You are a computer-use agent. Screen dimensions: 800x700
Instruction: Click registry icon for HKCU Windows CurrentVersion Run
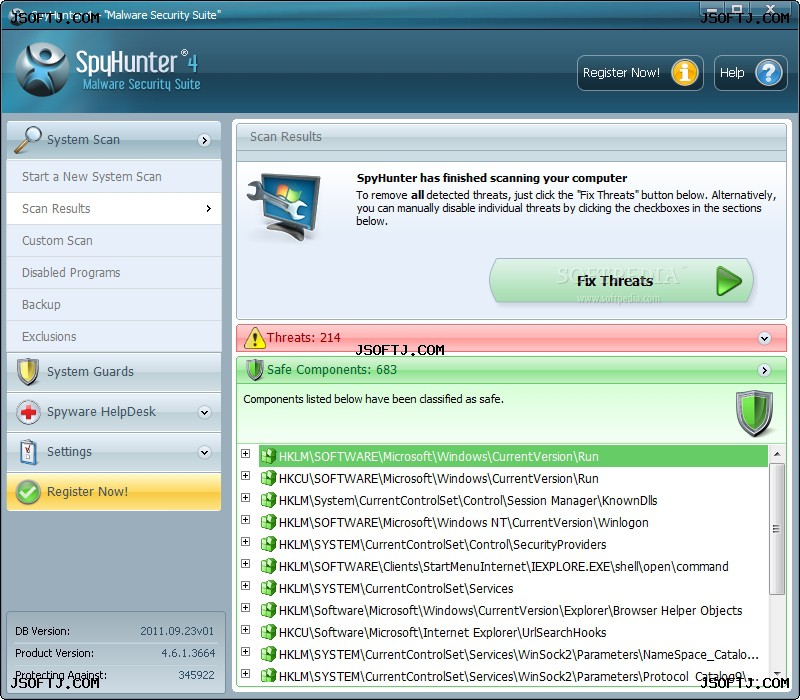(x=268, y=478)
